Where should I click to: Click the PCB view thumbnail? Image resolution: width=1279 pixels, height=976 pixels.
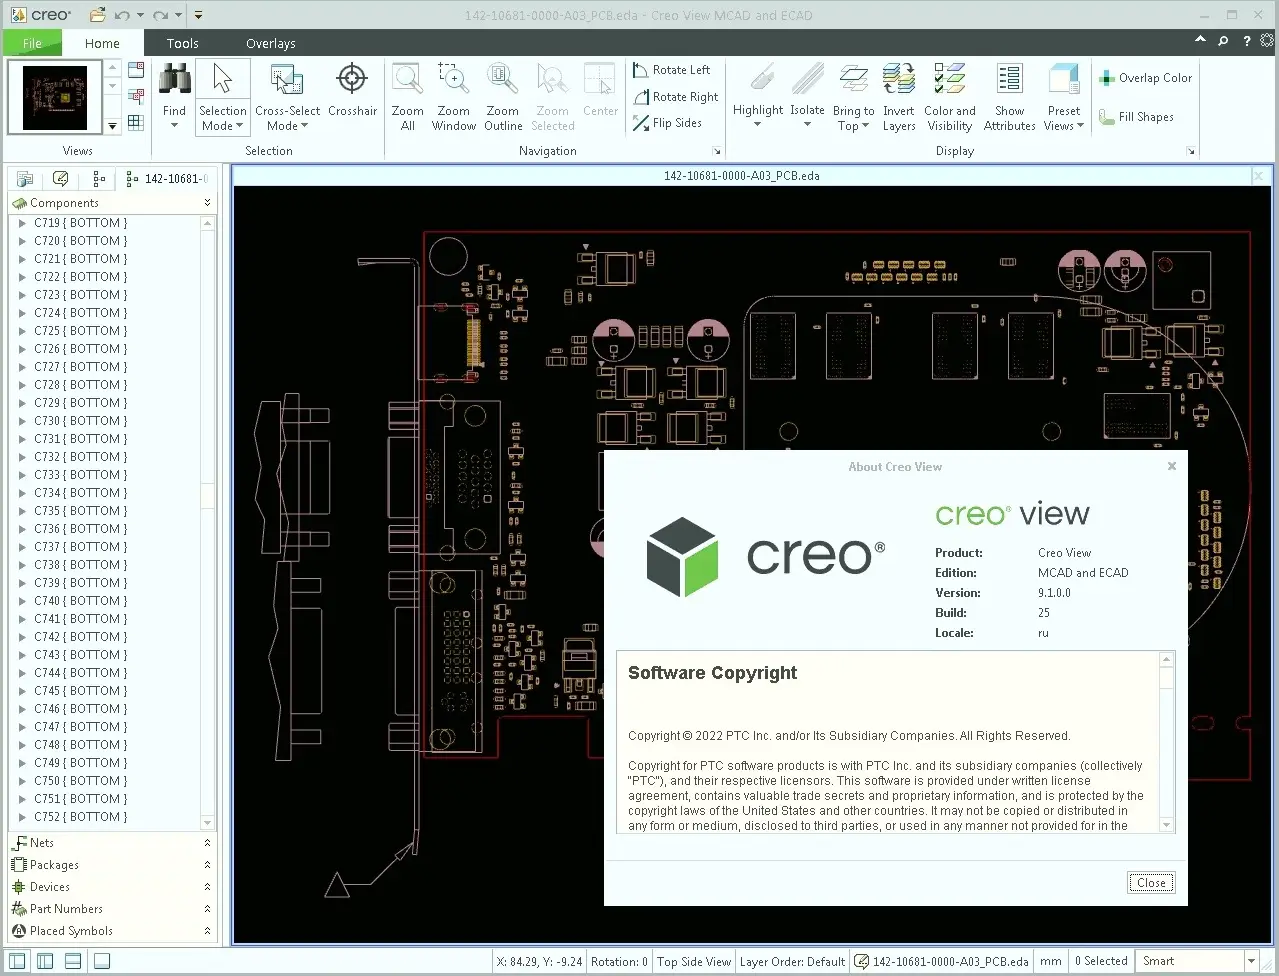click(x=55, y=97)
